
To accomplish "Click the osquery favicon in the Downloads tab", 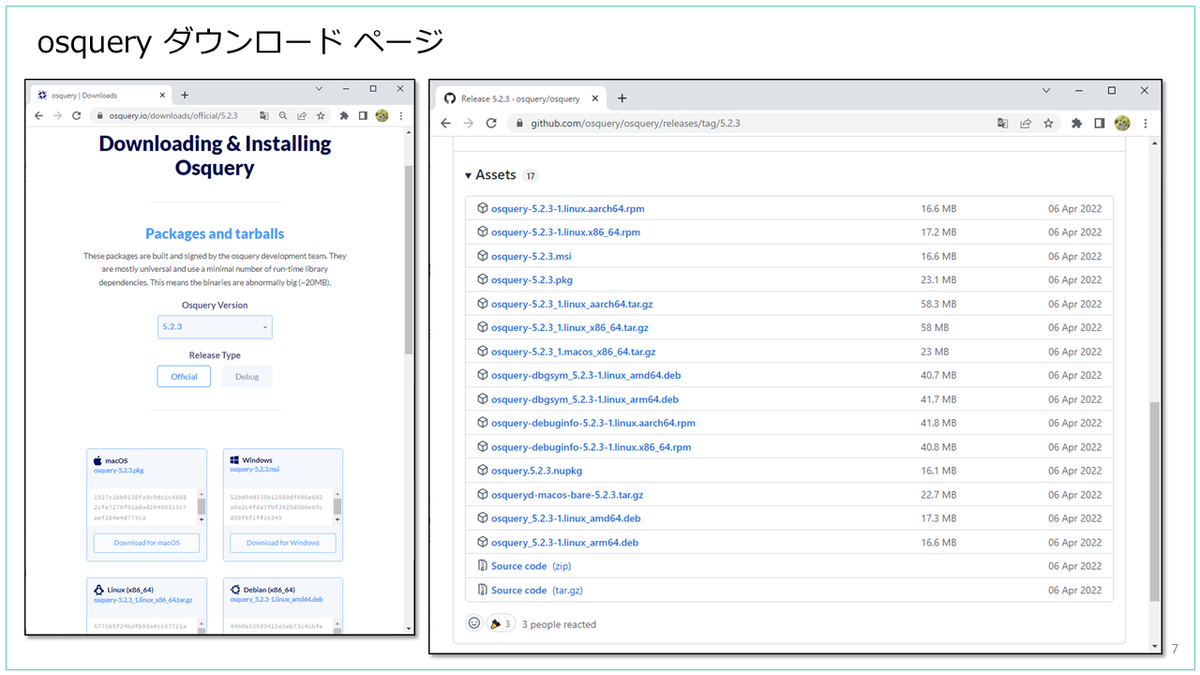I will pos(42,95).
